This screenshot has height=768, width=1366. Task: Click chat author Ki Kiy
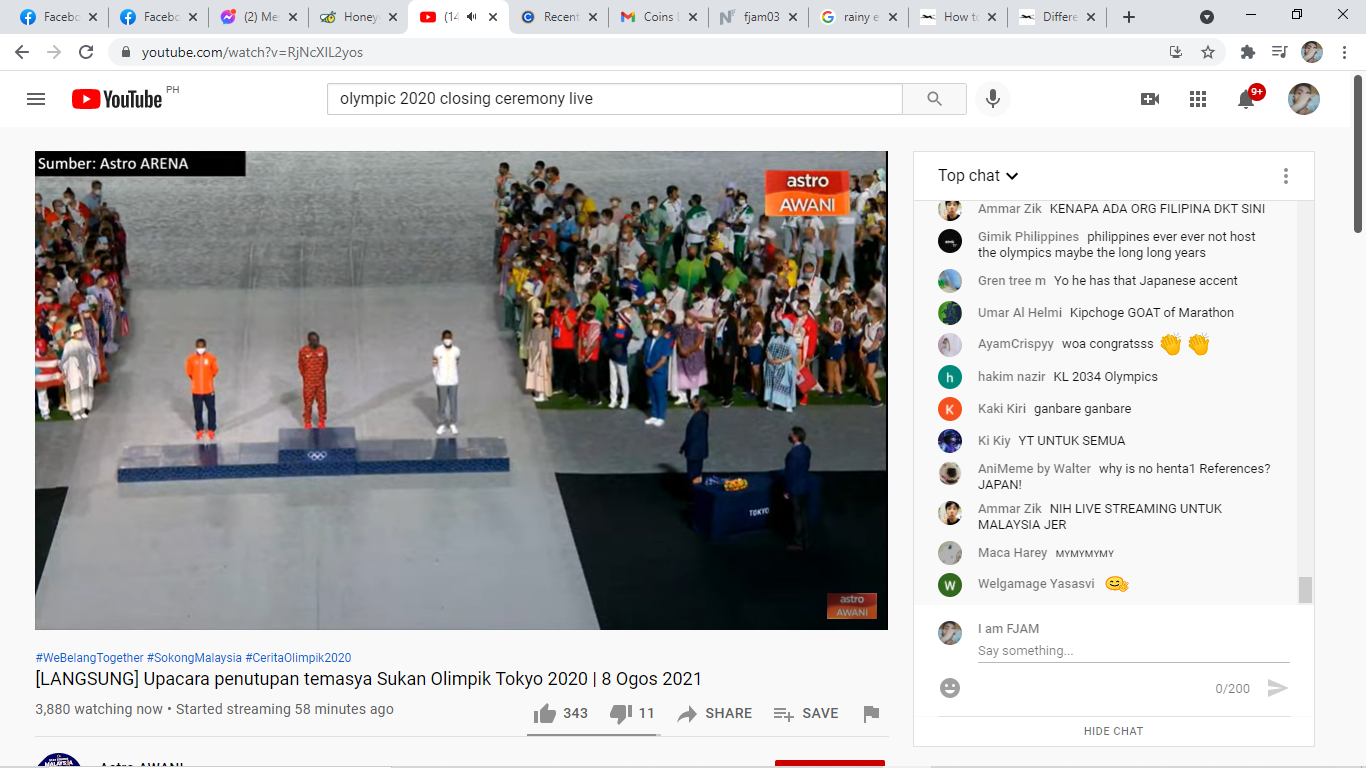coord(994,441)
